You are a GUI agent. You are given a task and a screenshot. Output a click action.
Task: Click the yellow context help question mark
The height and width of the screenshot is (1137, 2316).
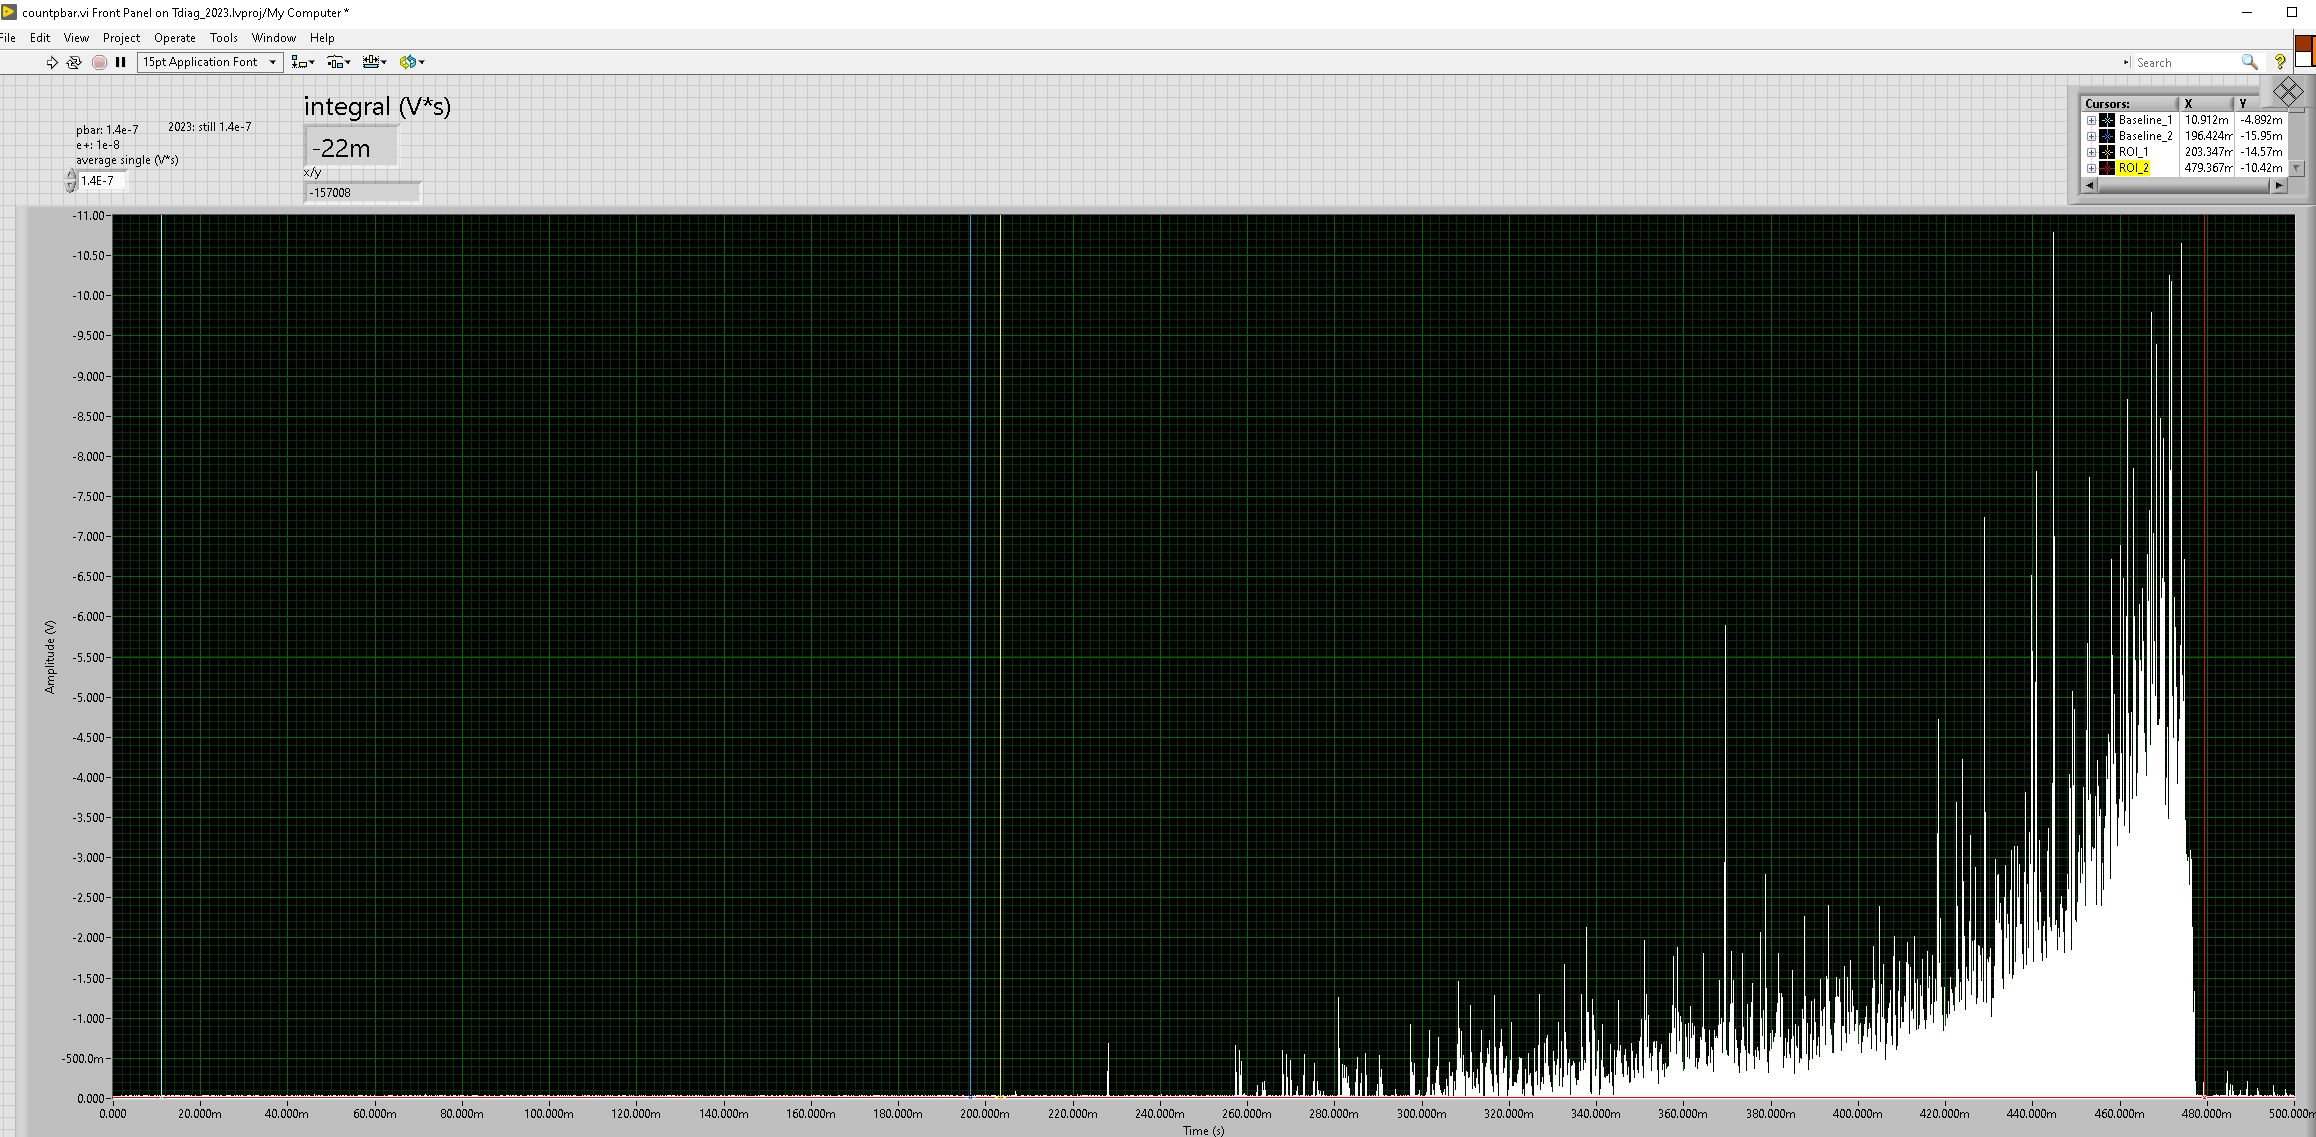2279,62
